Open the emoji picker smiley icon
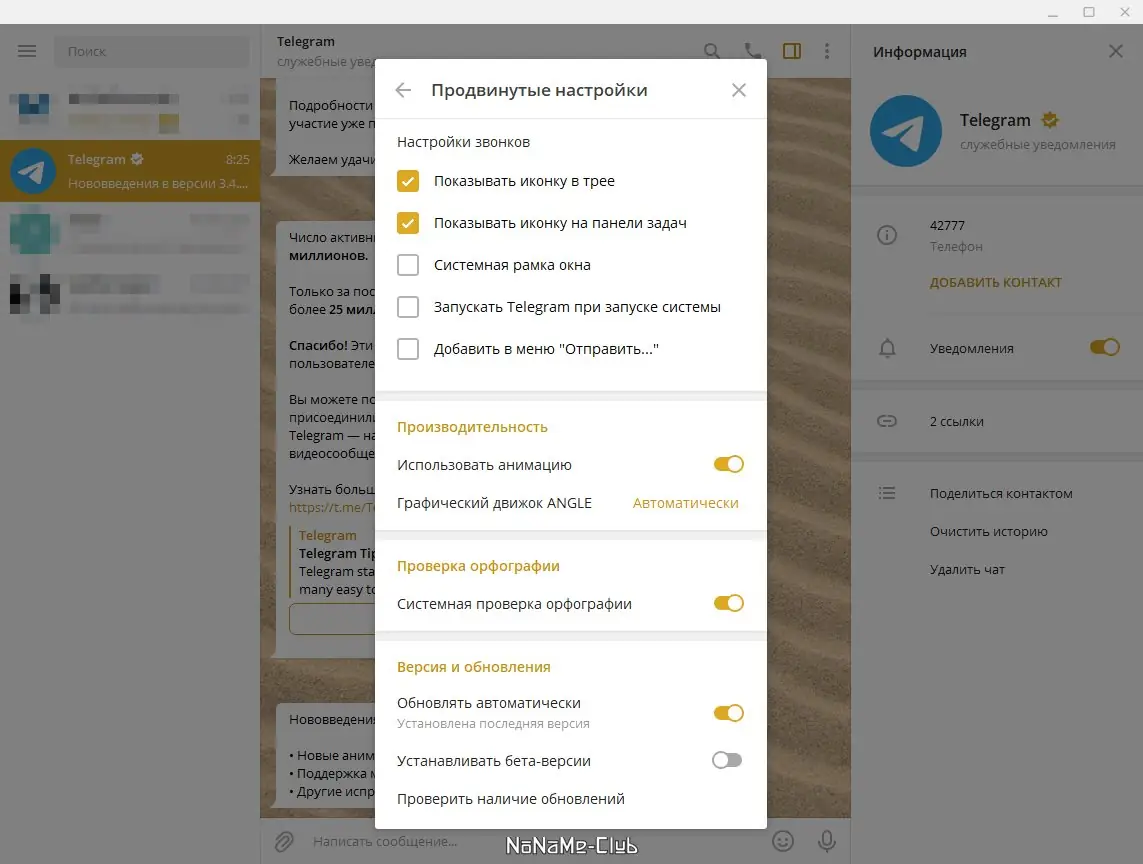Screen dimensions: 1143x864 (x=783, y=841)
